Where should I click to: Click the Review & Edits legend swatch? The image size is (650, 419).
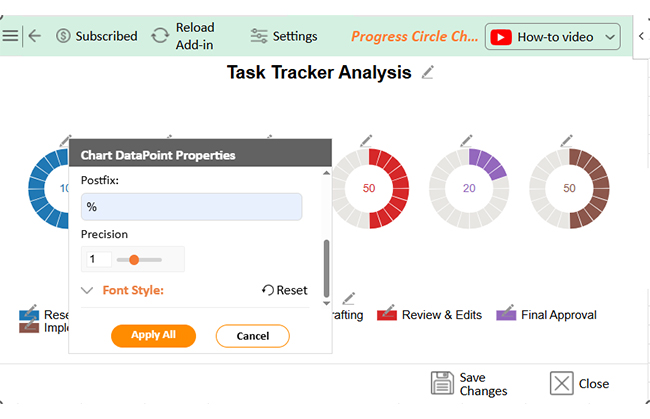(387, 315)
